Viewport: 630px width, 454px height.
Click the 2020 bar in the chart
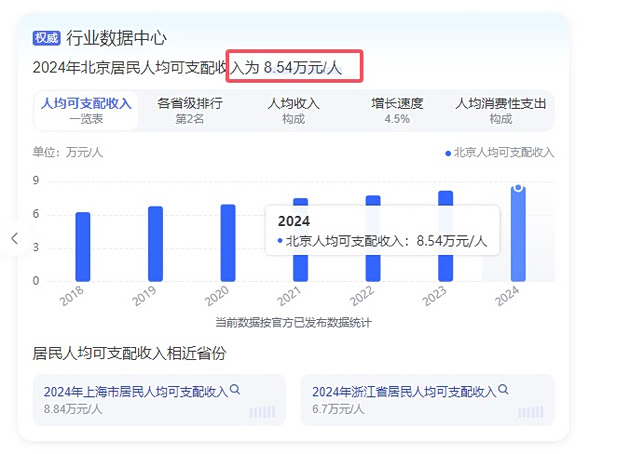click(x=228, y=243)
